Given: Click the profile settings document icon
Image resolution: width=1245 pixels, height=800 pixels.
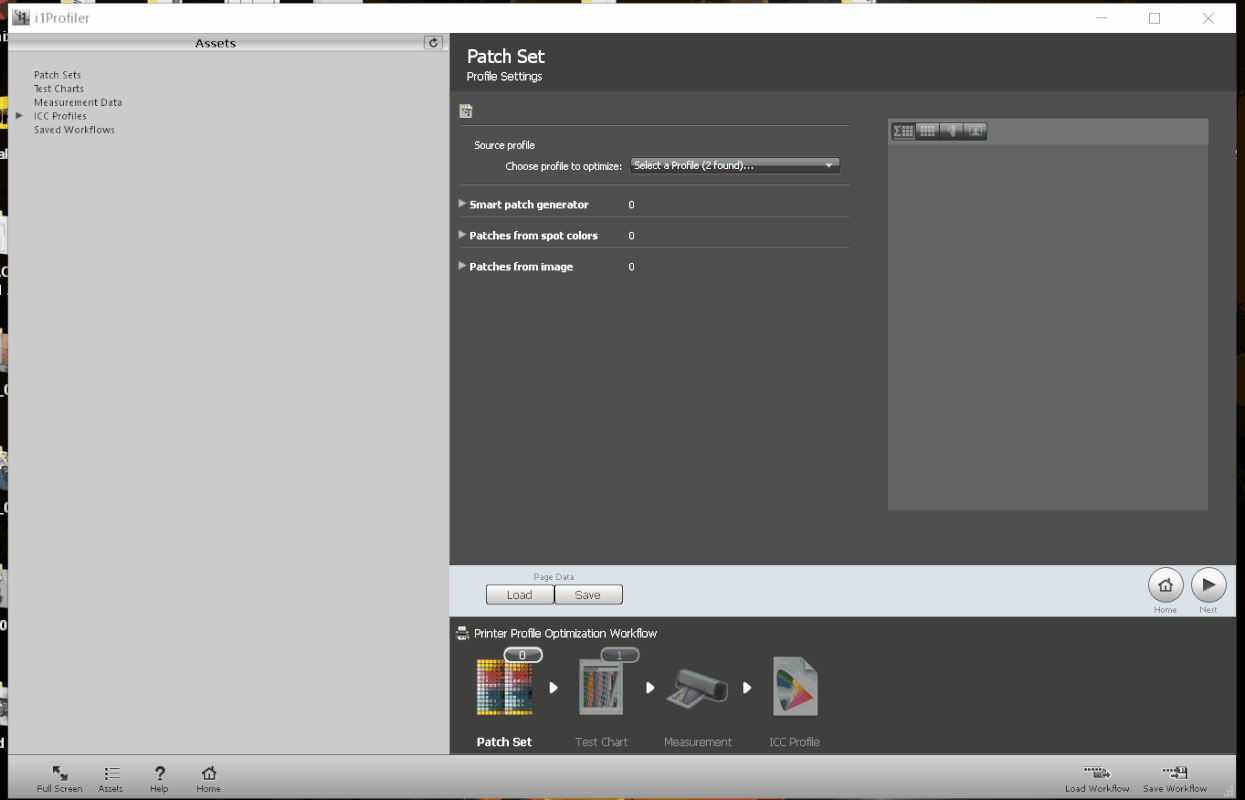Looking at the screenshot, I should (465, 111).
